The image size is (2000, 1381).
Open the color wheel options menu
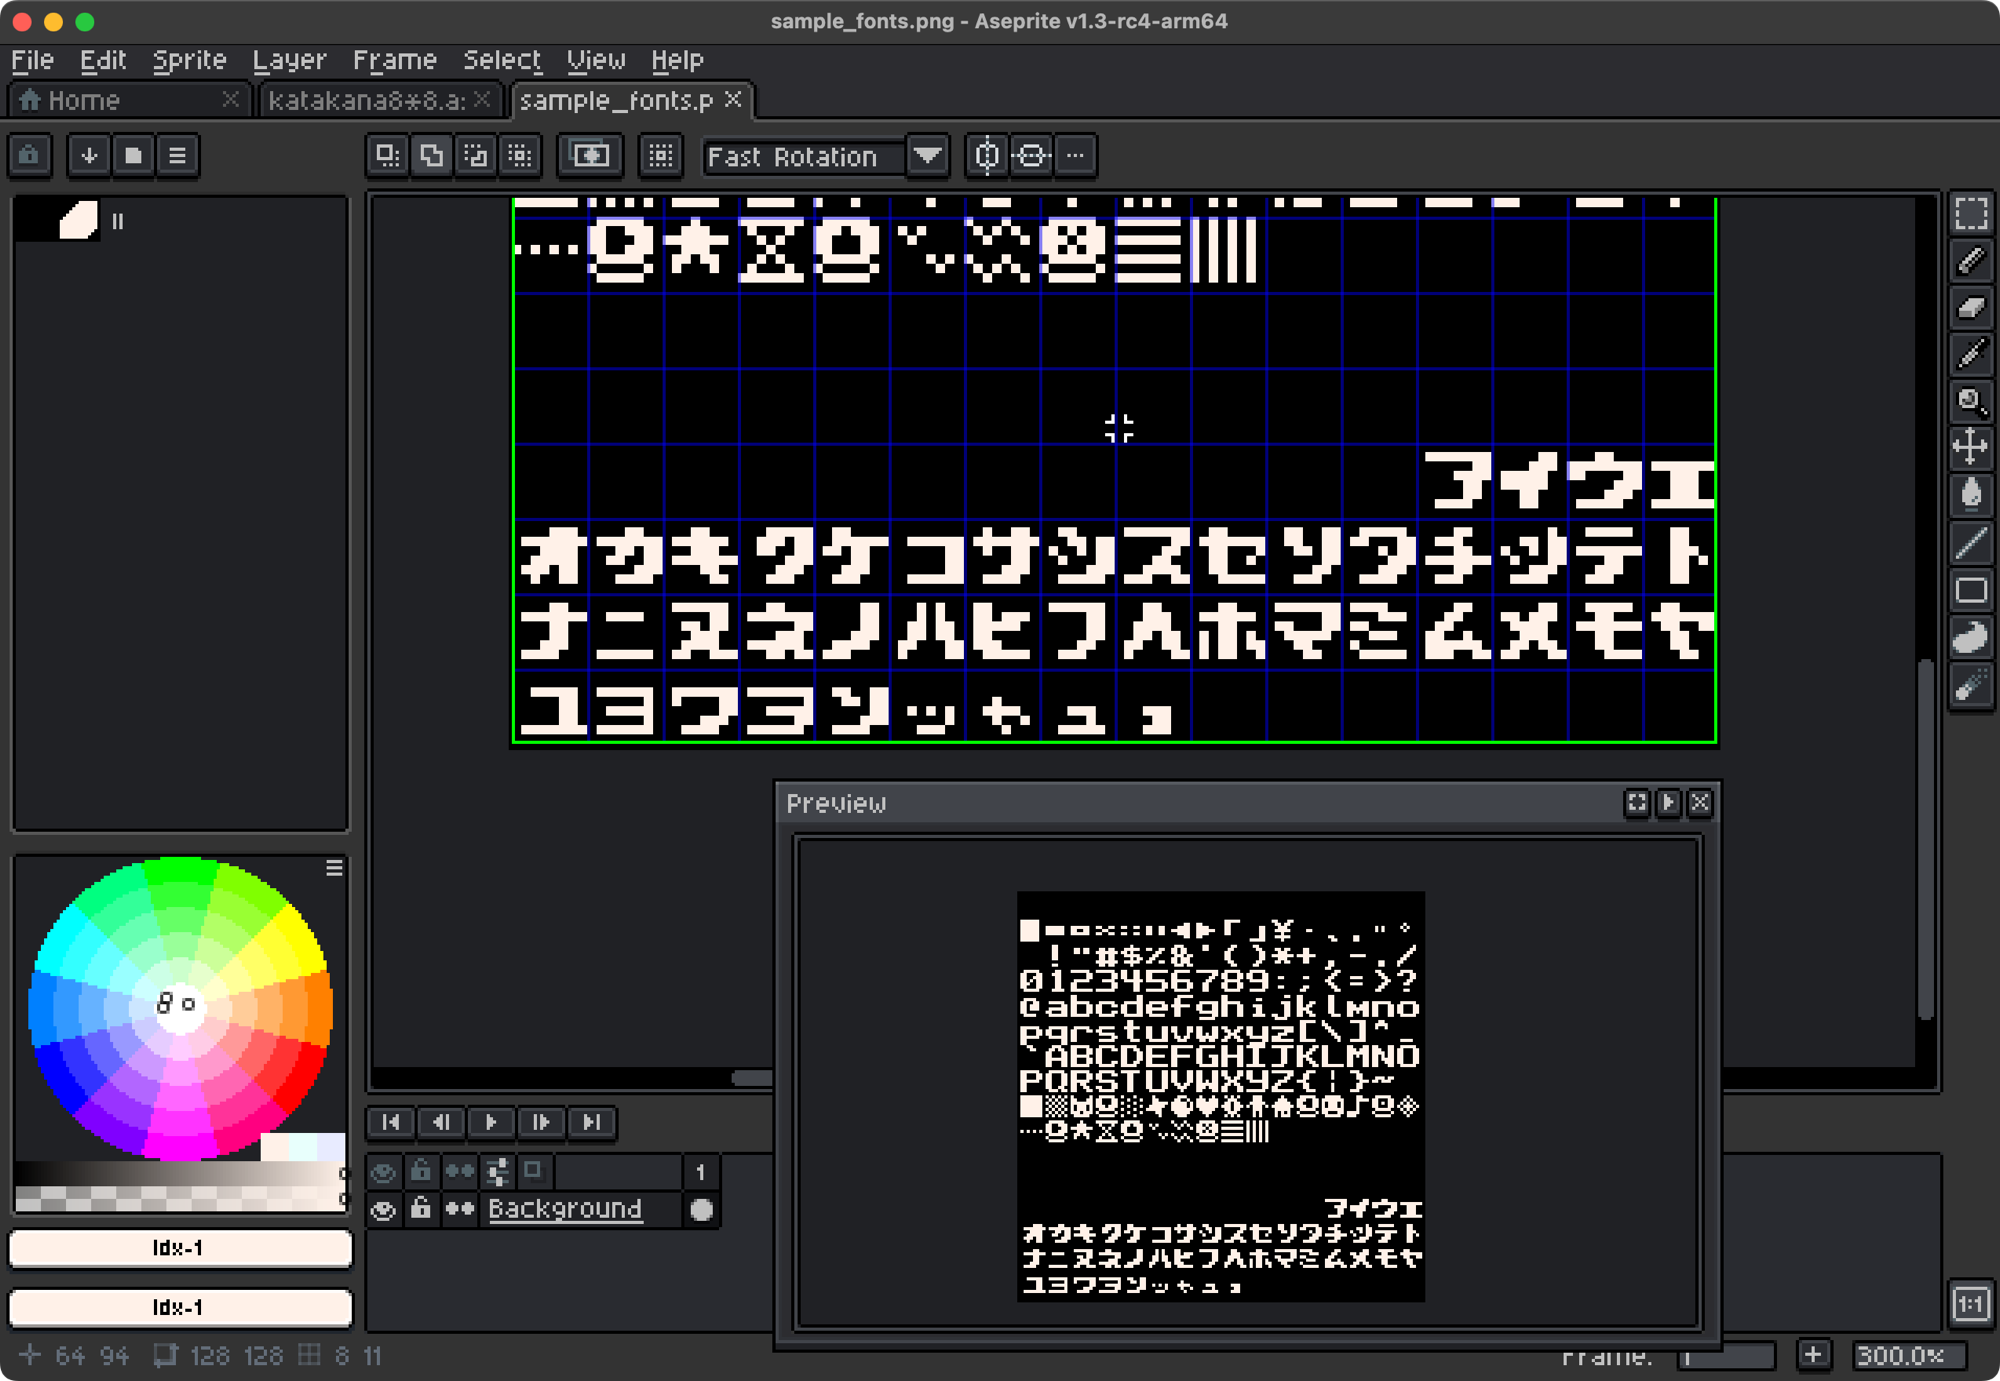point(334,868)
